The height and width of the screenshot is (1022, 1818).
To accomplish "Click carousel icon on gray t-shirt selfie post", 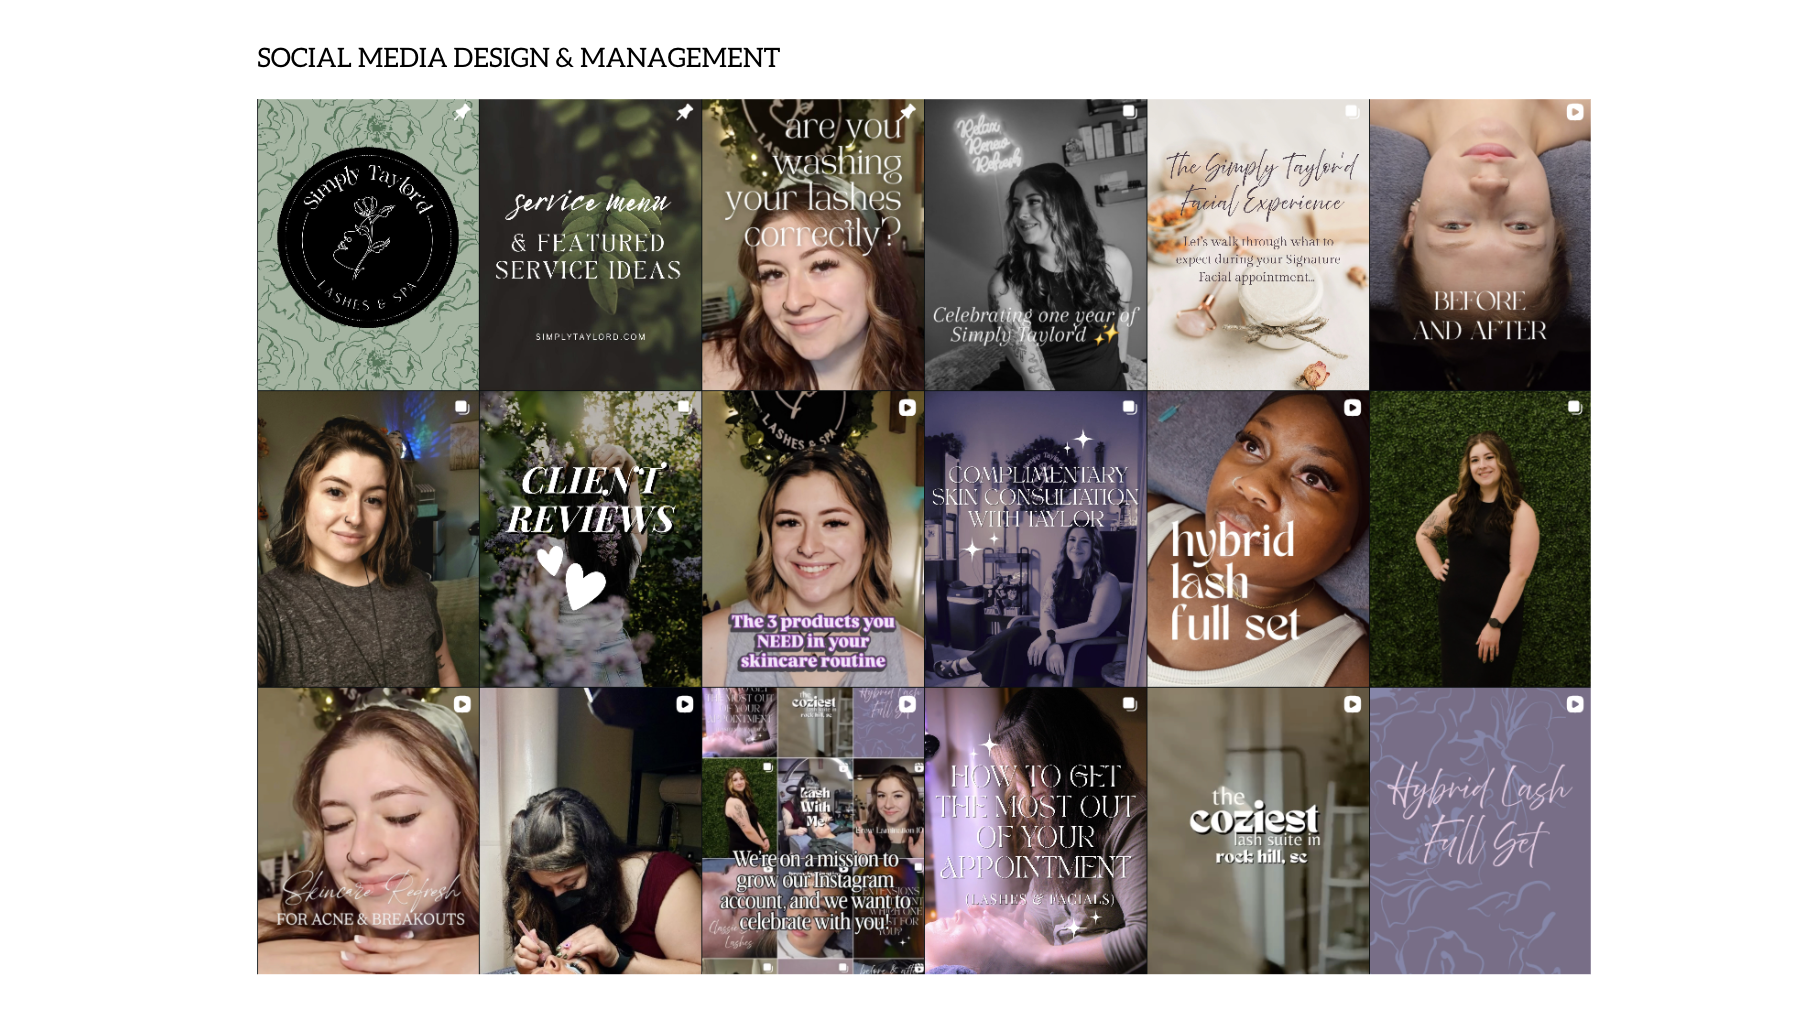I will [461, 408].
